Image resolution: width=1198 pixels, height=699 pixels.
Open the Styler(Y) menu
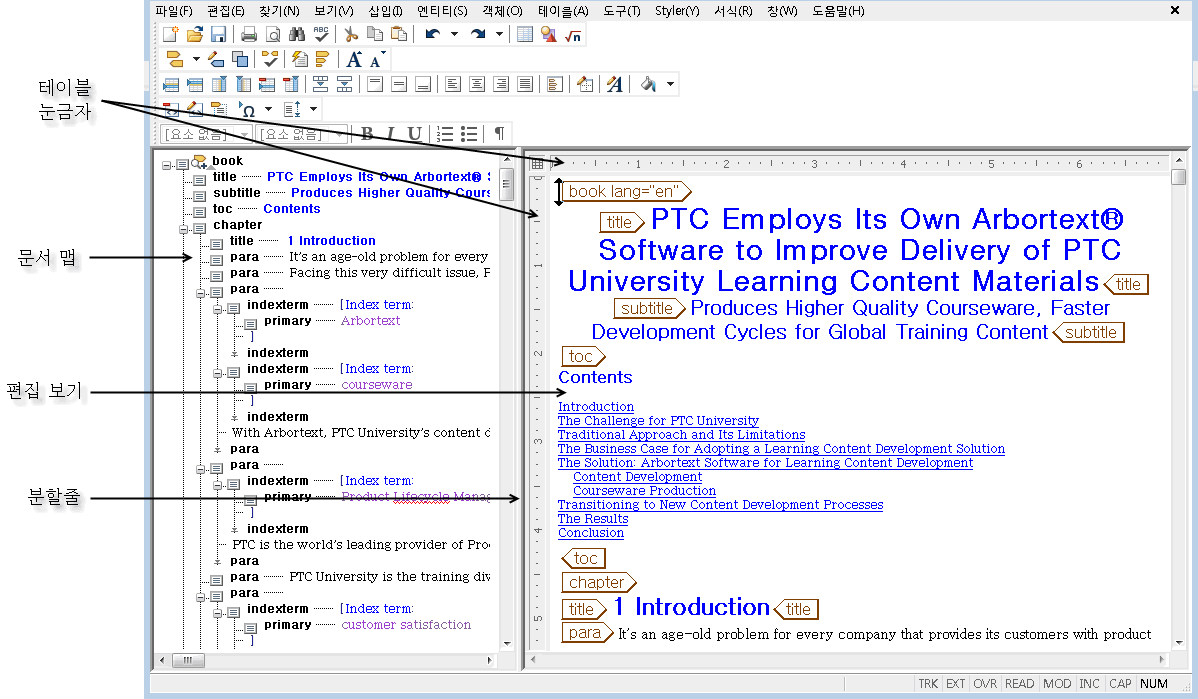tap(677, 11)
